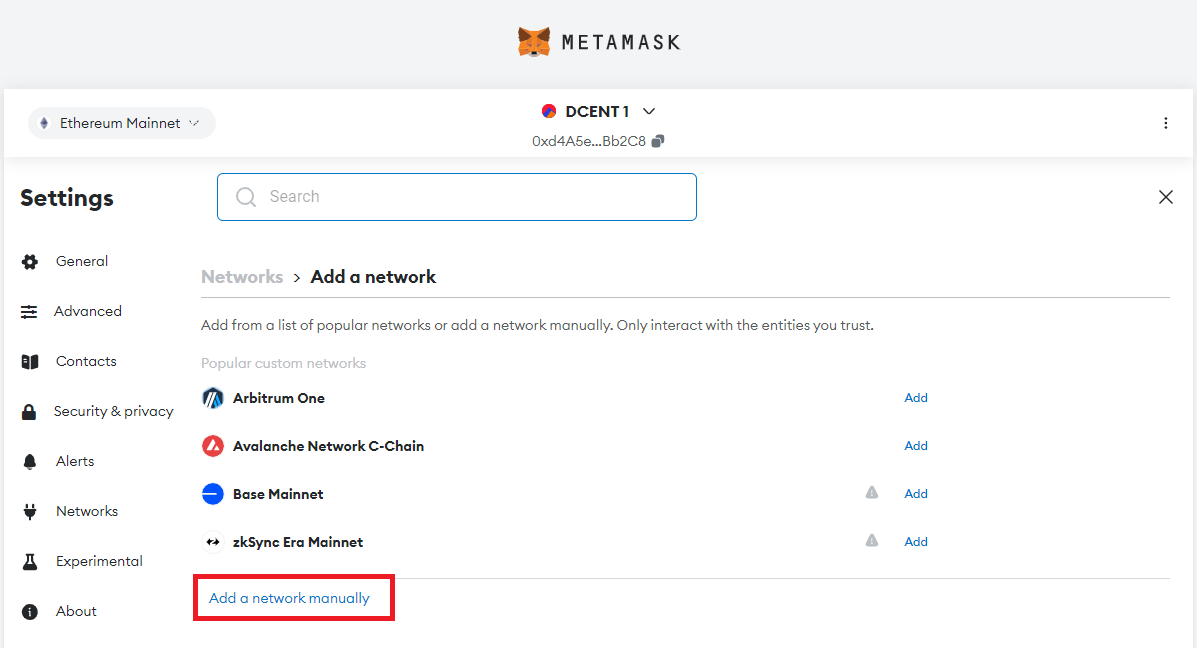Open Alerts settings
The image size is (1197, 648).
coord(75,461)
